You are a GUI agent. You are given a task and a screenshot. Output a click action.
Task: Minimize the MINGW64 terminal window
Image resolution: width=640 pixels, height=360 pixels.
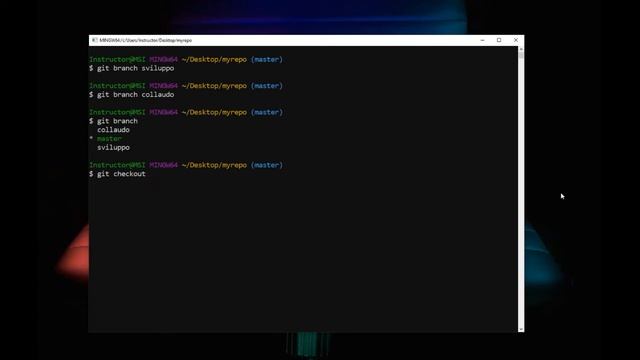tap(482, 40)
